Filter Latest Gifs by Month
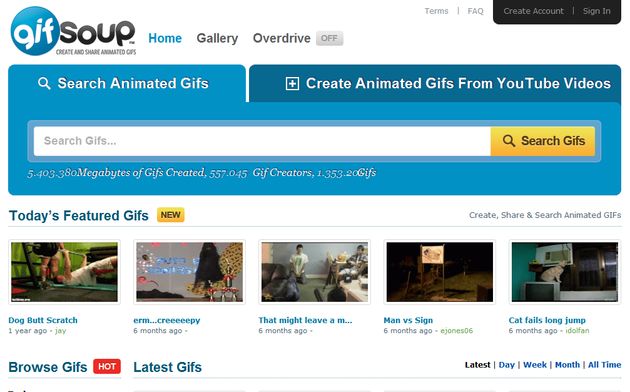Screen dimensions: 630x392 [567, 365]
